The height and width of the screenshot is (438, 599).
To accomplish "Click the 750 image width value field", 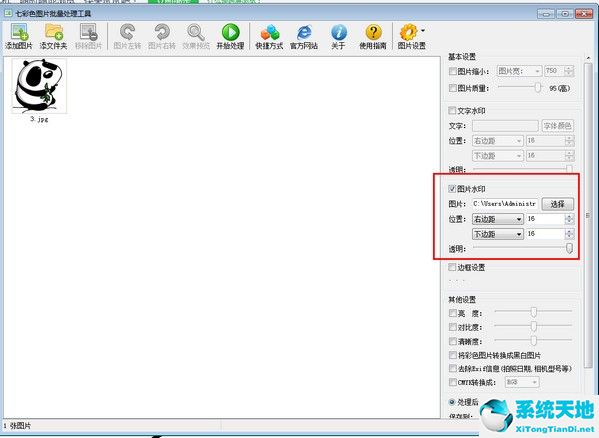I will [555, 71].
